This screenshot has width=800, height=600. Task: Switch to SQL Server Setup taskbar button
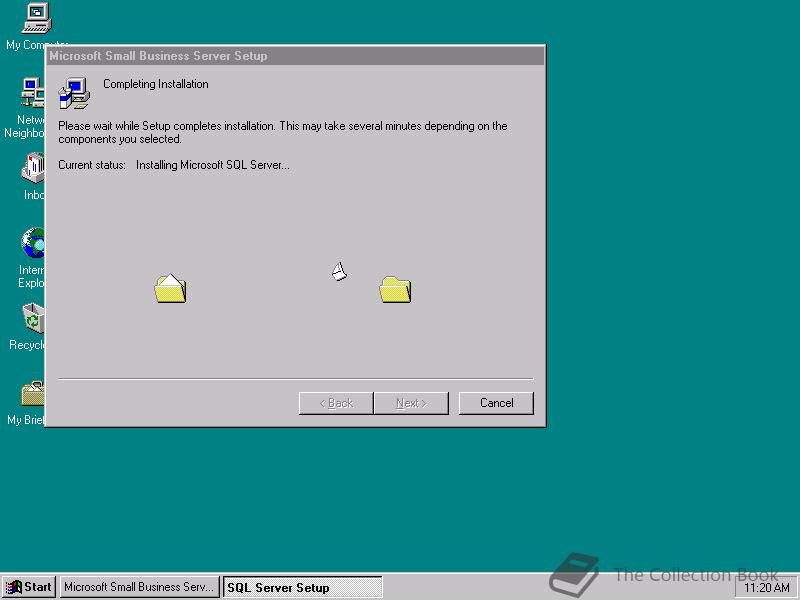tap(303, 587)
